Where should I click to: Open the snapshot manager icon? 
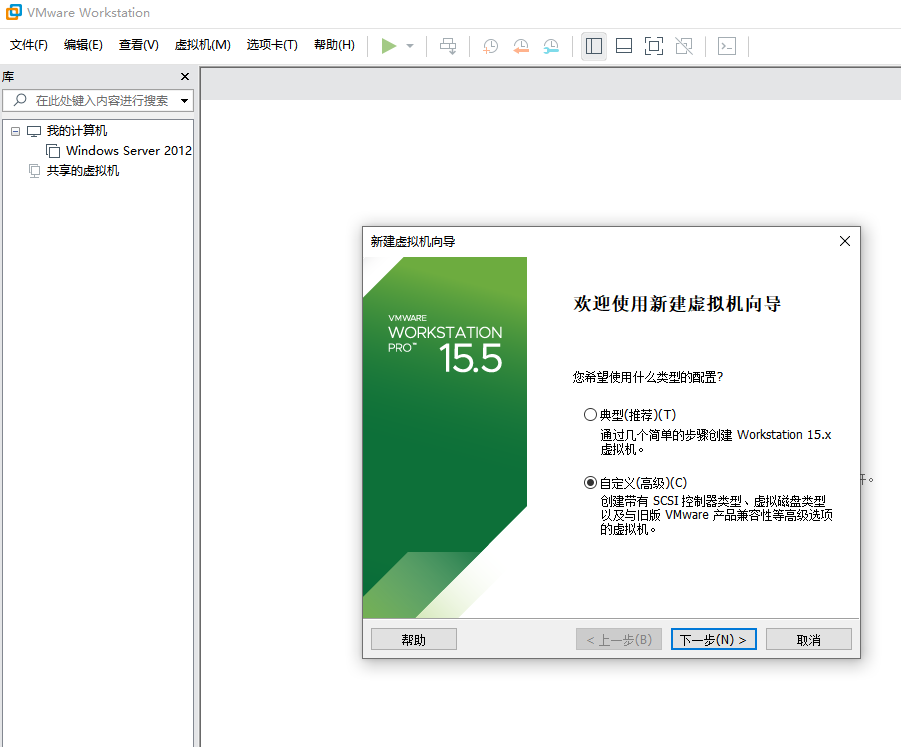(x=551, y=46)
